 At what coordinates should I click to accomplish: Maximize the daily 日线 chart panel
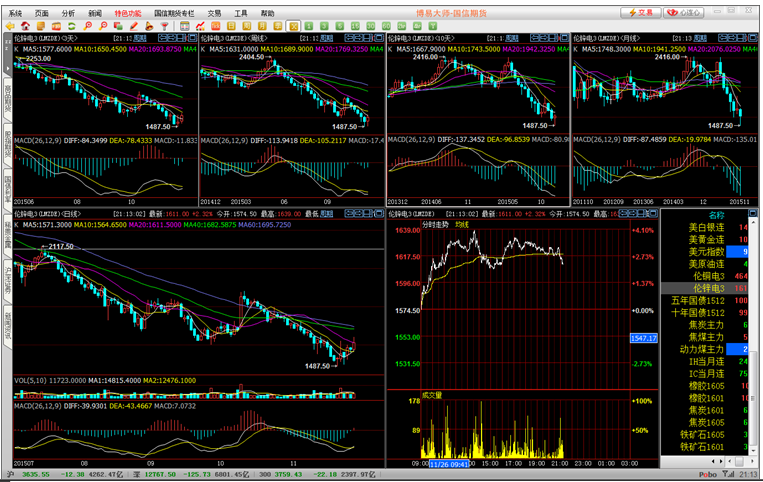380,214
